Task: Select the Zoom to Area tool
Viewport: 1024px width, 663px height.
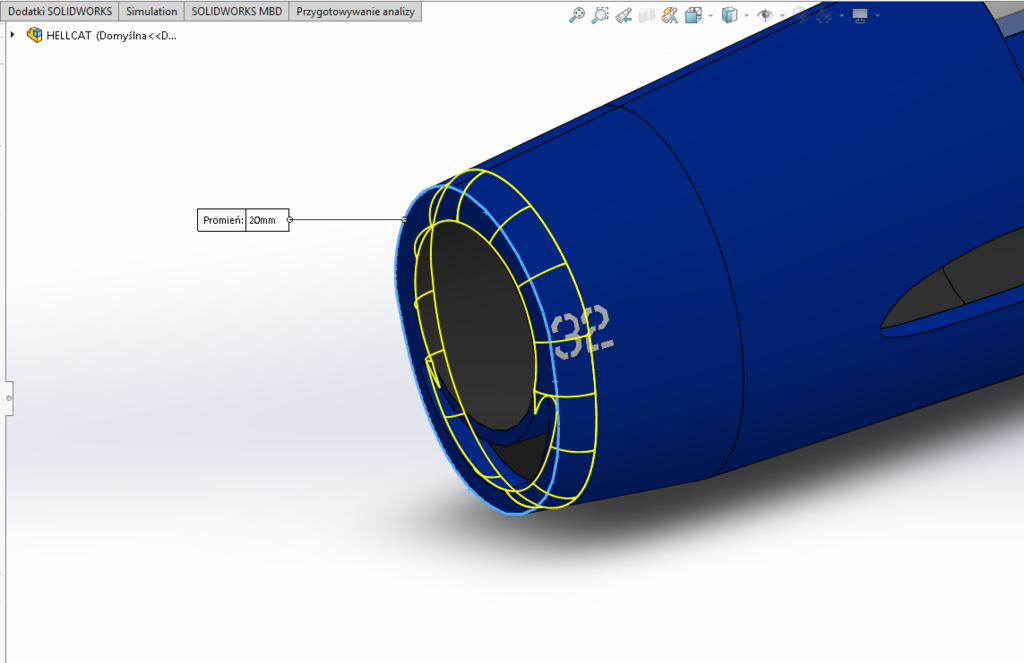Action: [x=600, y=15]
